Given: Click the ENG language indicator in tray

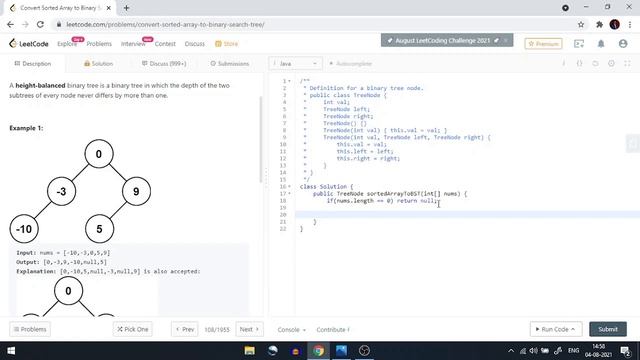Looking at the screenshot, I should 573,351.
